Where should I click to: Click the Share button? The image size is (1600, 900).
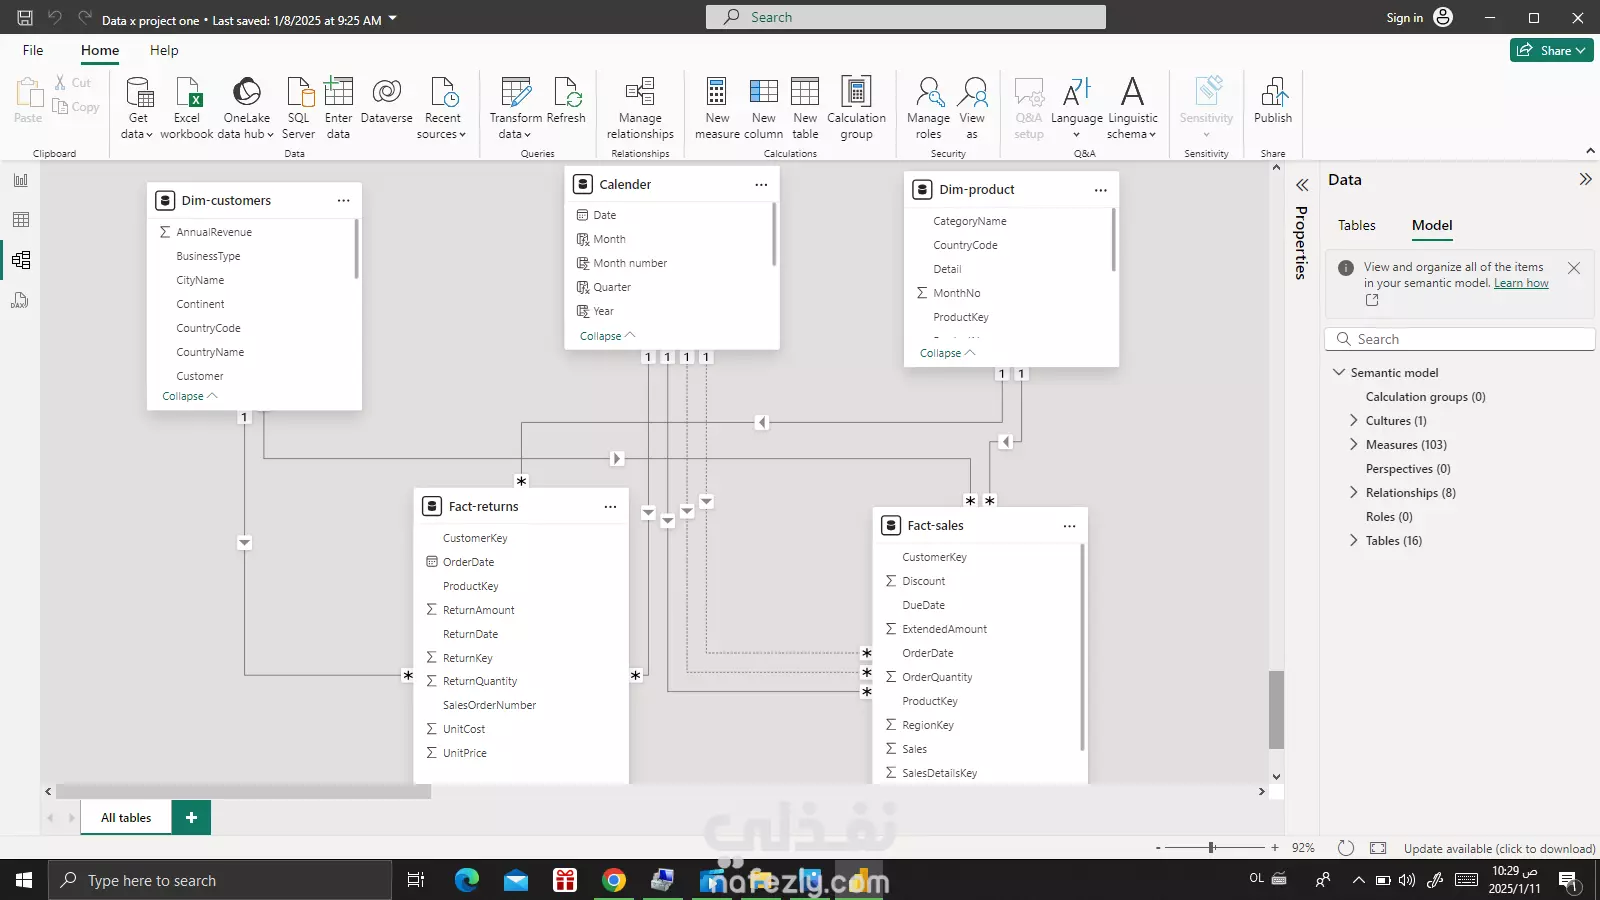(1551, 50)
